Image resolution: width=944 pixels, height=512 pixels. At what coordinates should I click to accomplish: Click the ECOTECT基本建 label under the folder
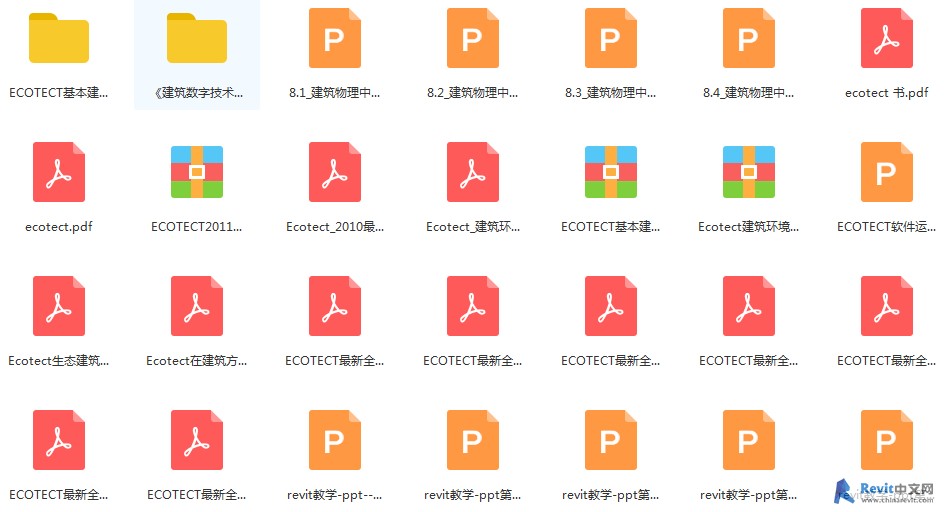pyautogui.click(x=59, y=93)
